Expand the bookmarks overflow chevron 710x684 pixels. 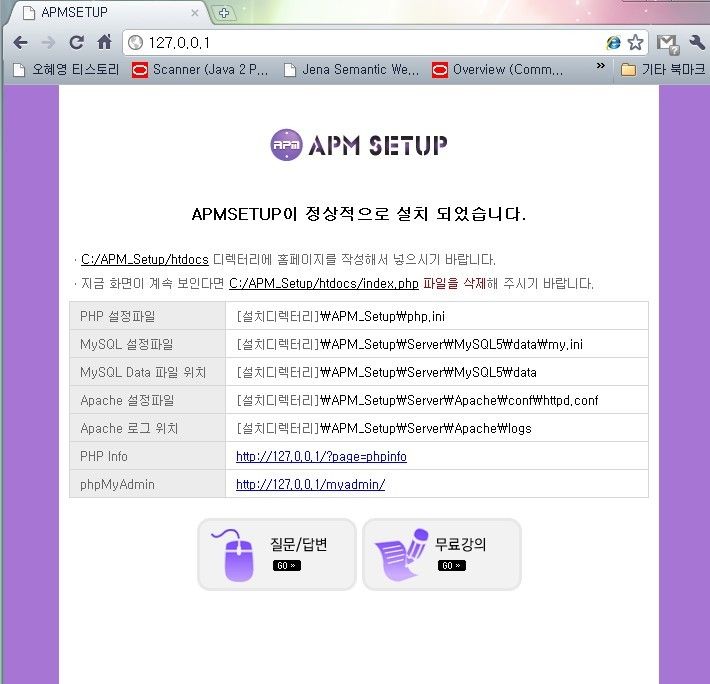point(600,66)
